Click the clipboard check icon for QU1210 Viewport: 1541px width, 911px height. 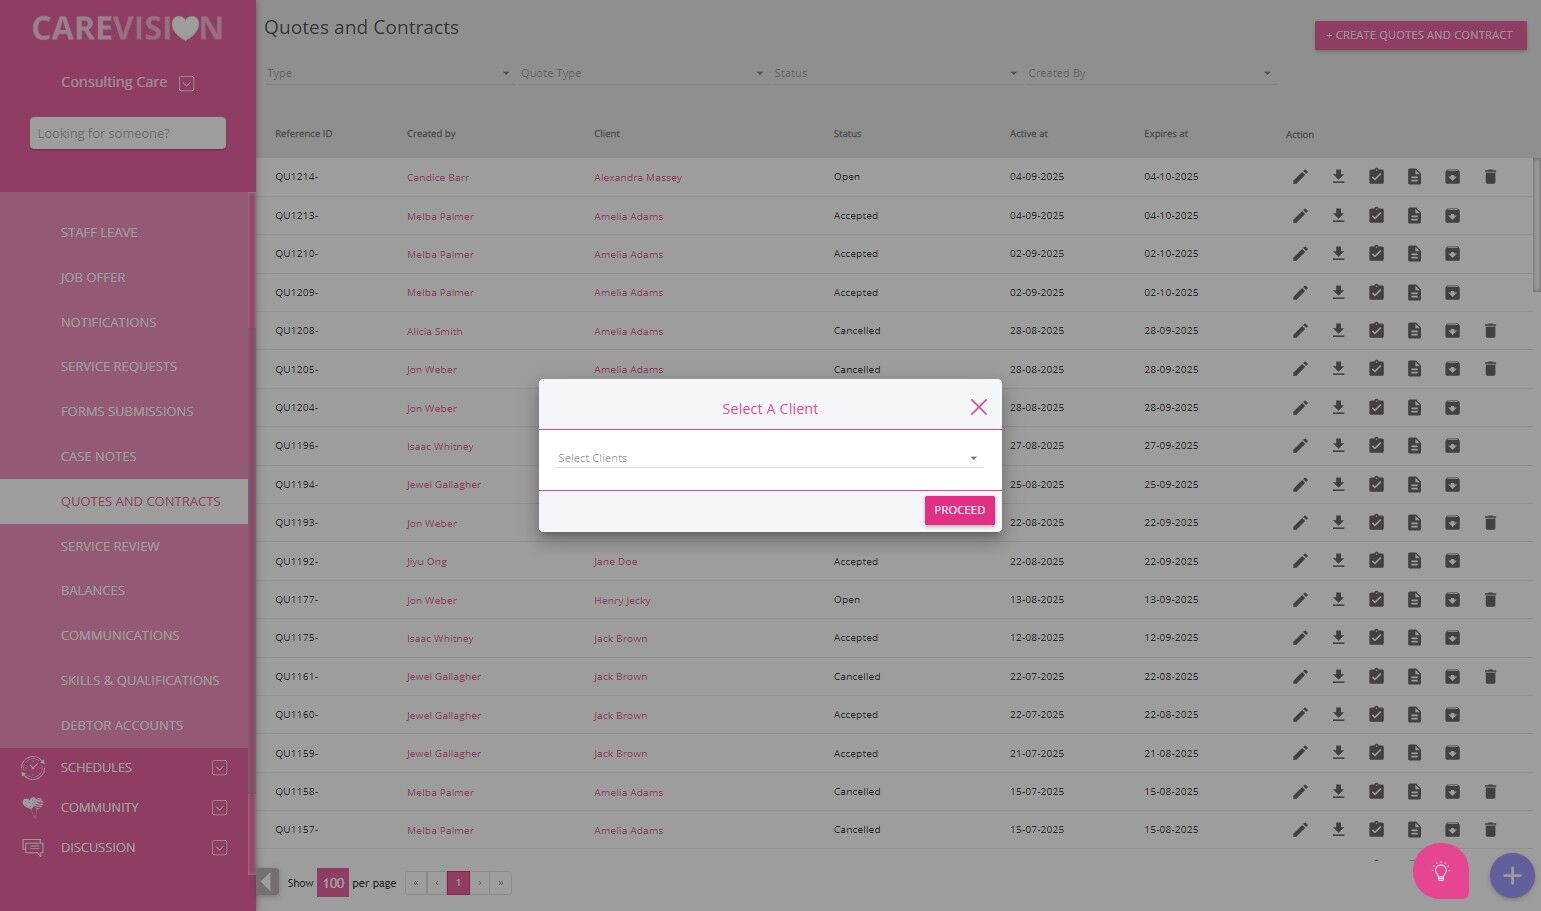coord(1376,254)
